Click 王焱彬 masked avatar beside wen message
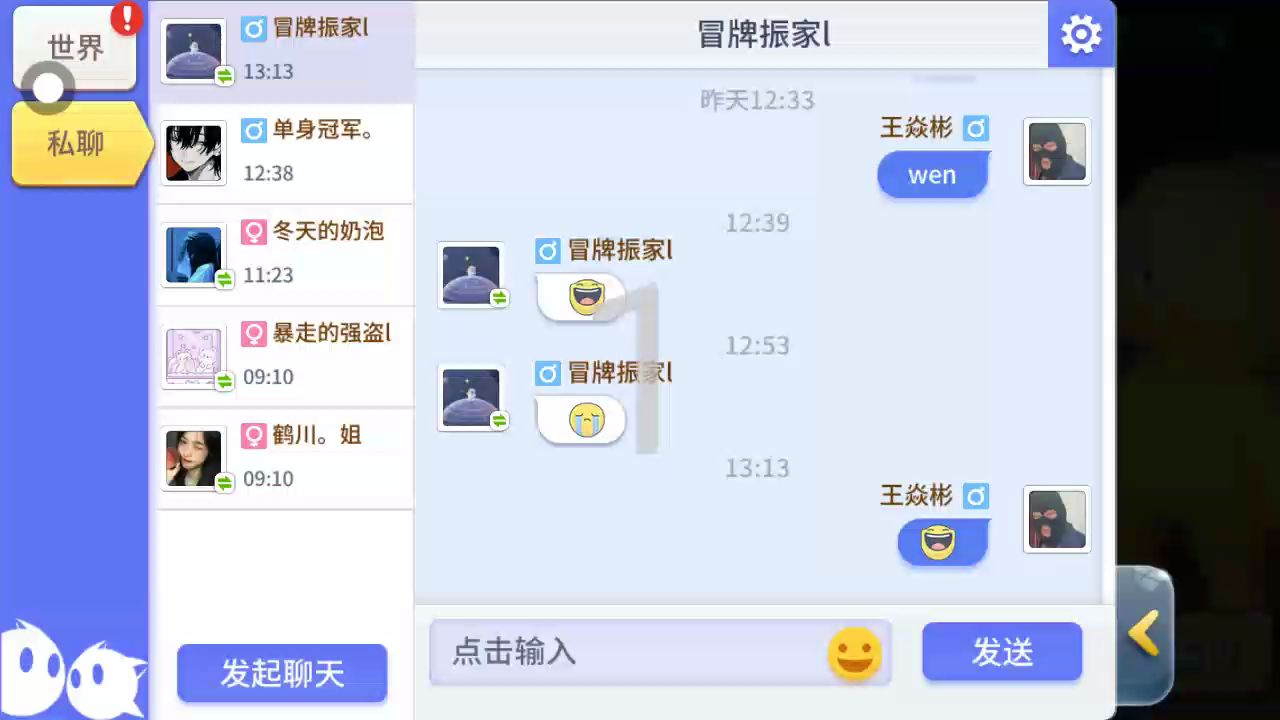The image size is (1280, 720). [x=1057, y=152]
